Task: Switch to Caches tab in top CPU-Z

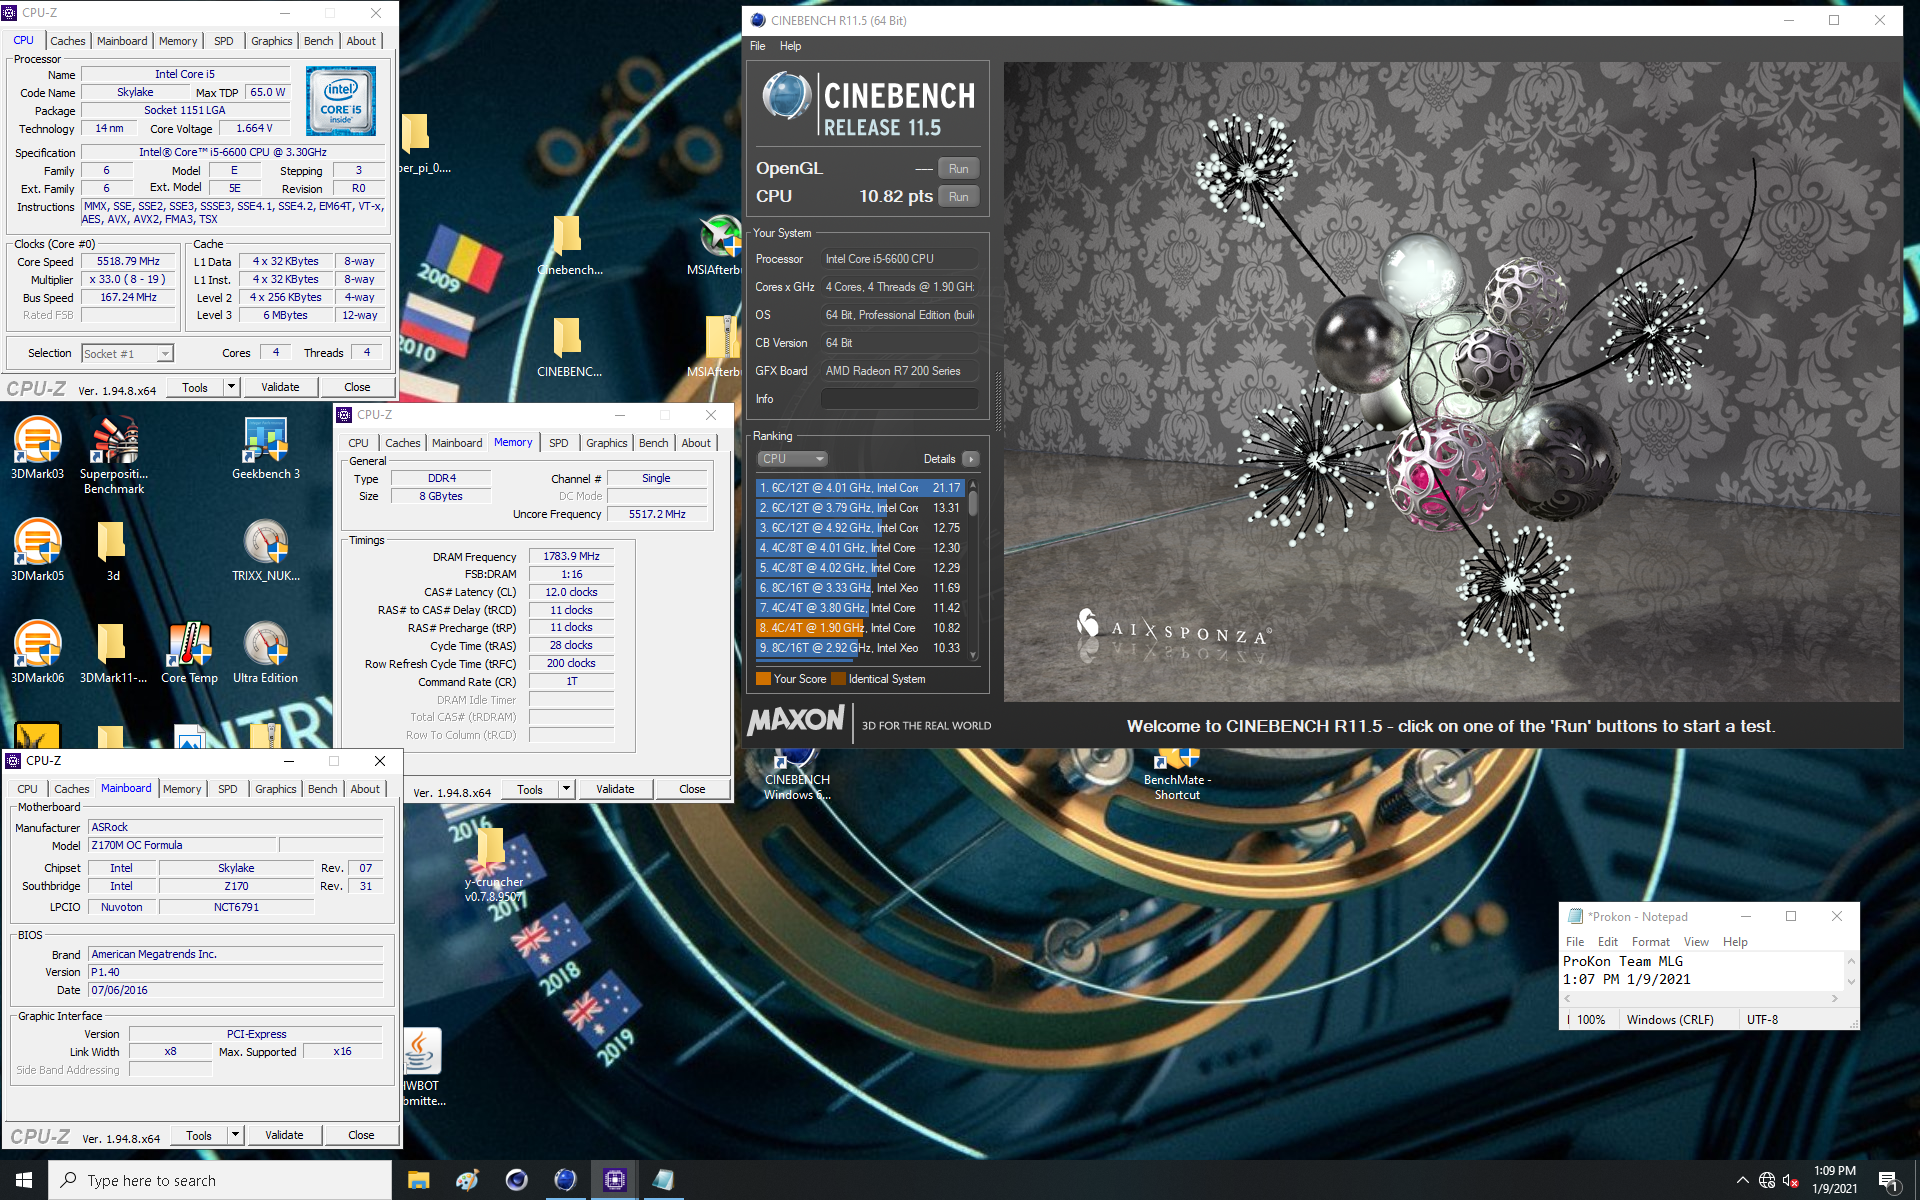Action: pos(68,41)
